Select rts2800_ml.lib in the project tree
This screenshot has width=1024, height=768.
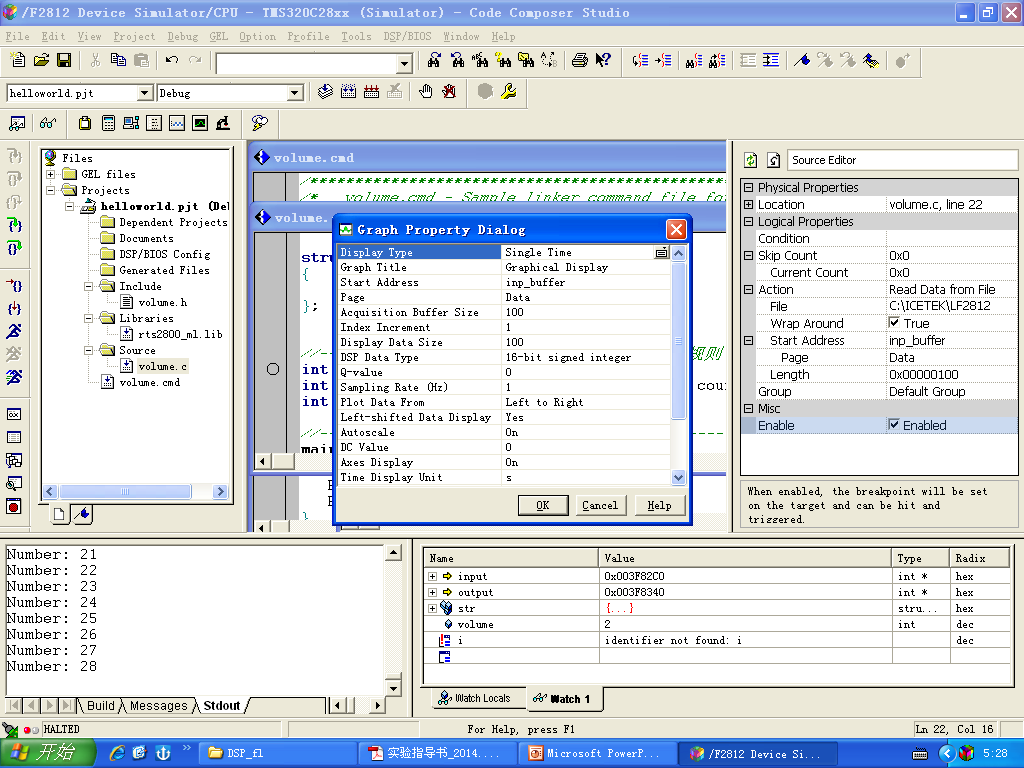click(x=180, y=334)
